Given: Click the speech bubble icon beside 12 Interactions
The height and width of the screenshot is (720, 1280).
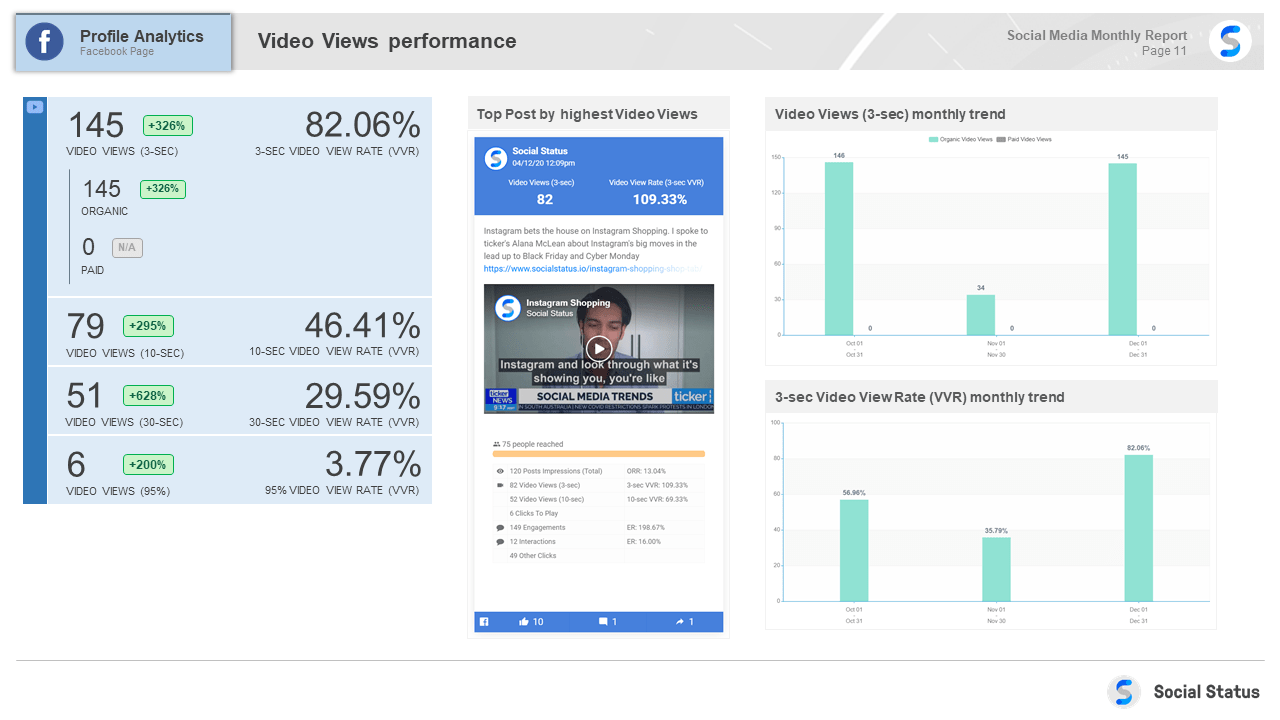Looking at the screenshot, I should click(x=500, y=541).
